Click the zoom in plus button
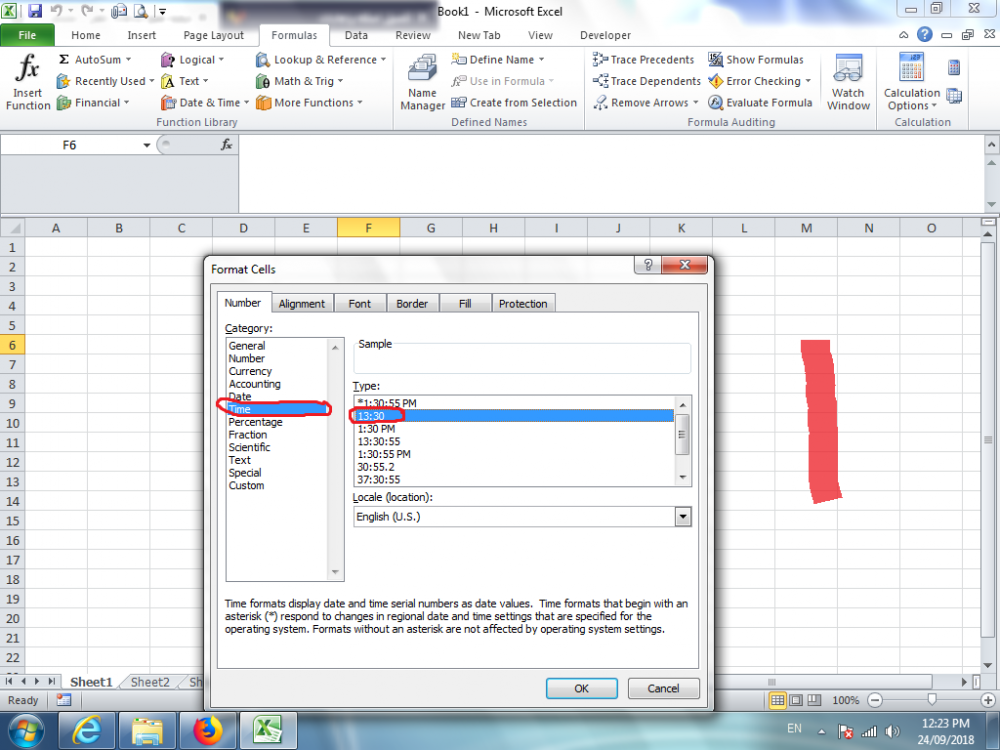 [989, 700]
